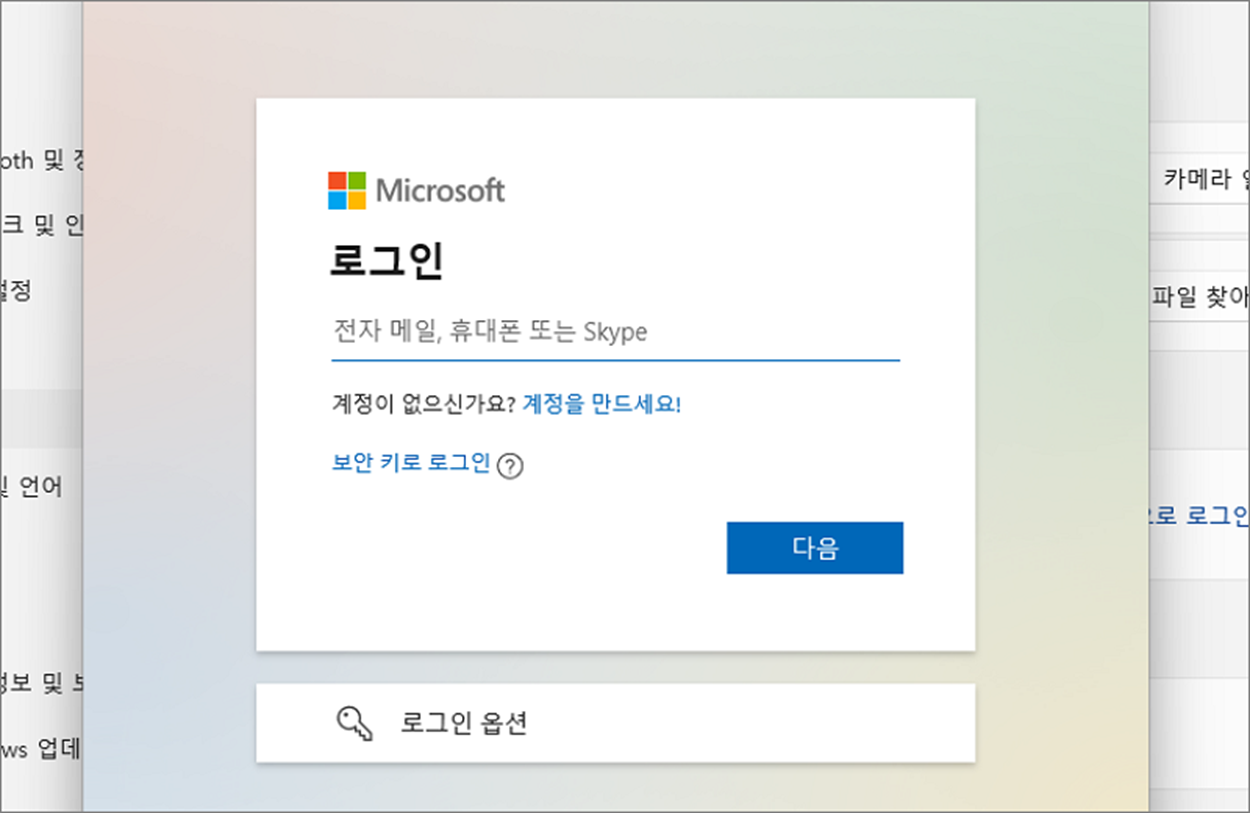The width and height of the screenshot is (1250, 813).
Task: Click '파일 찾아' button in the background Settings window
Action: tap(1200, 297)
